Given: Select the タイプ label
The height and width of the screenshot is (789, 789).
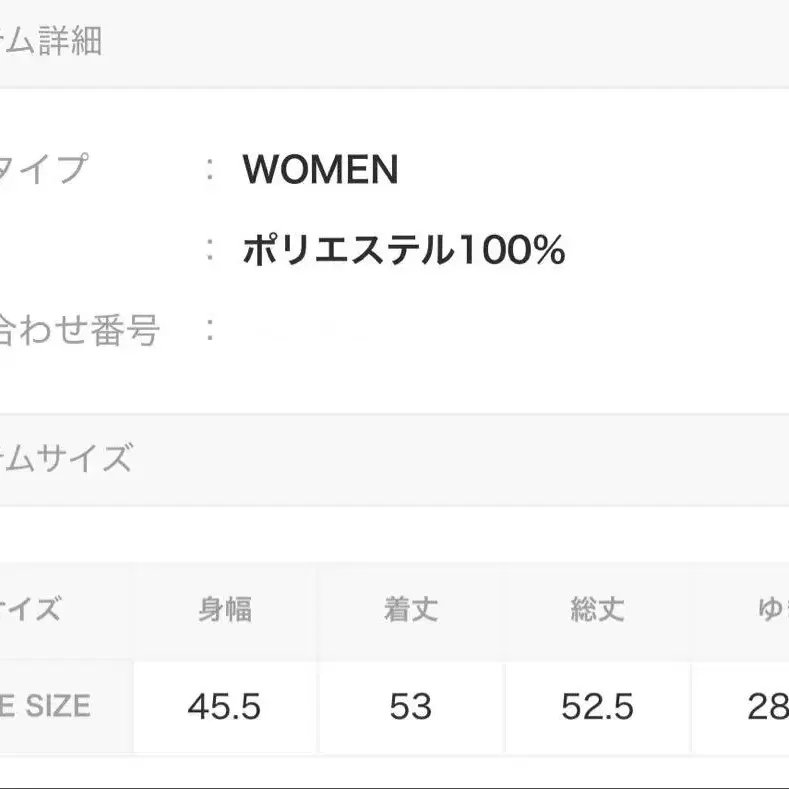Looking at the screenshot, I should point(45,169).
